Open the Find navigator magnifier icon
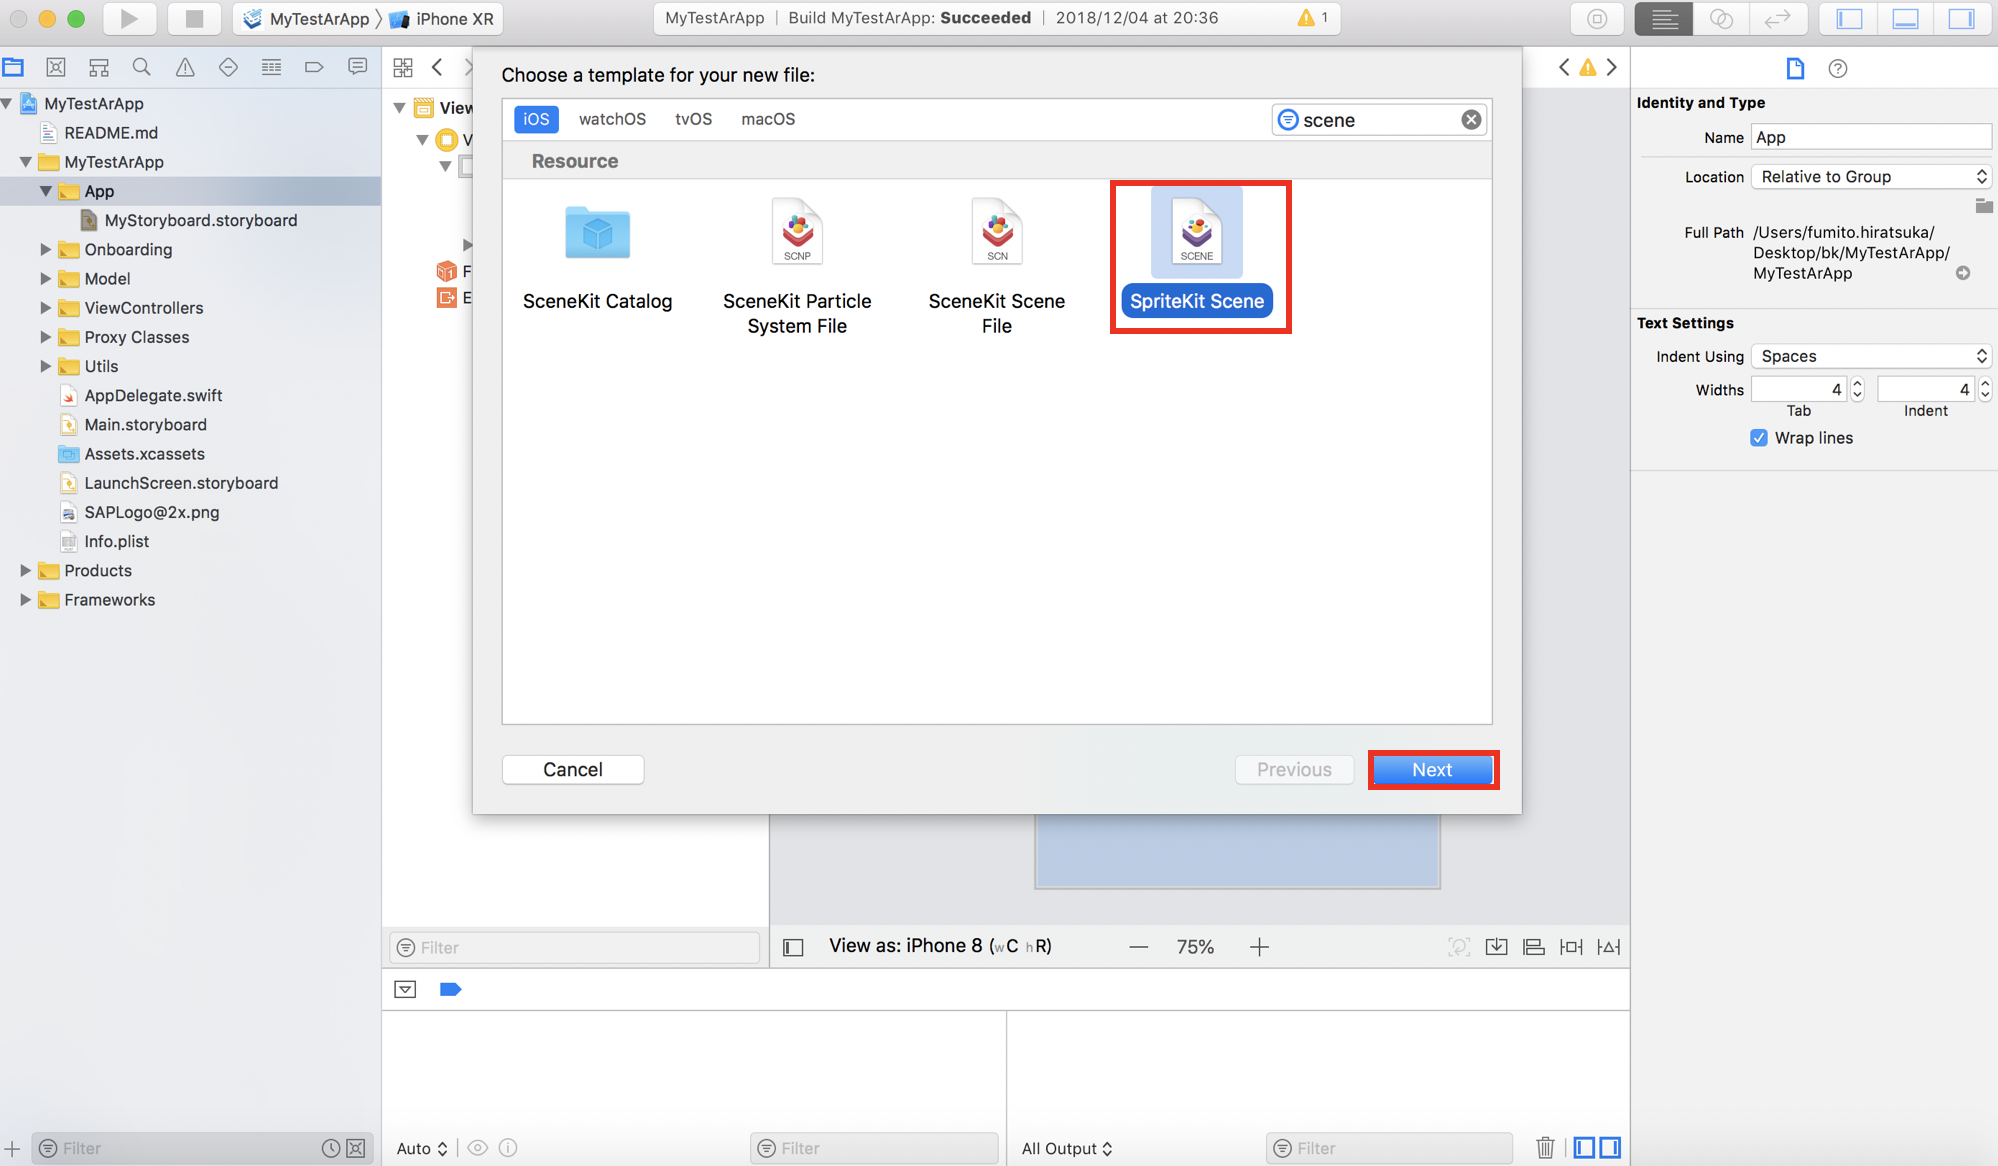The width and height of the screenshot is (1998, 1166). pyautogui.click(x=141, y=67)
